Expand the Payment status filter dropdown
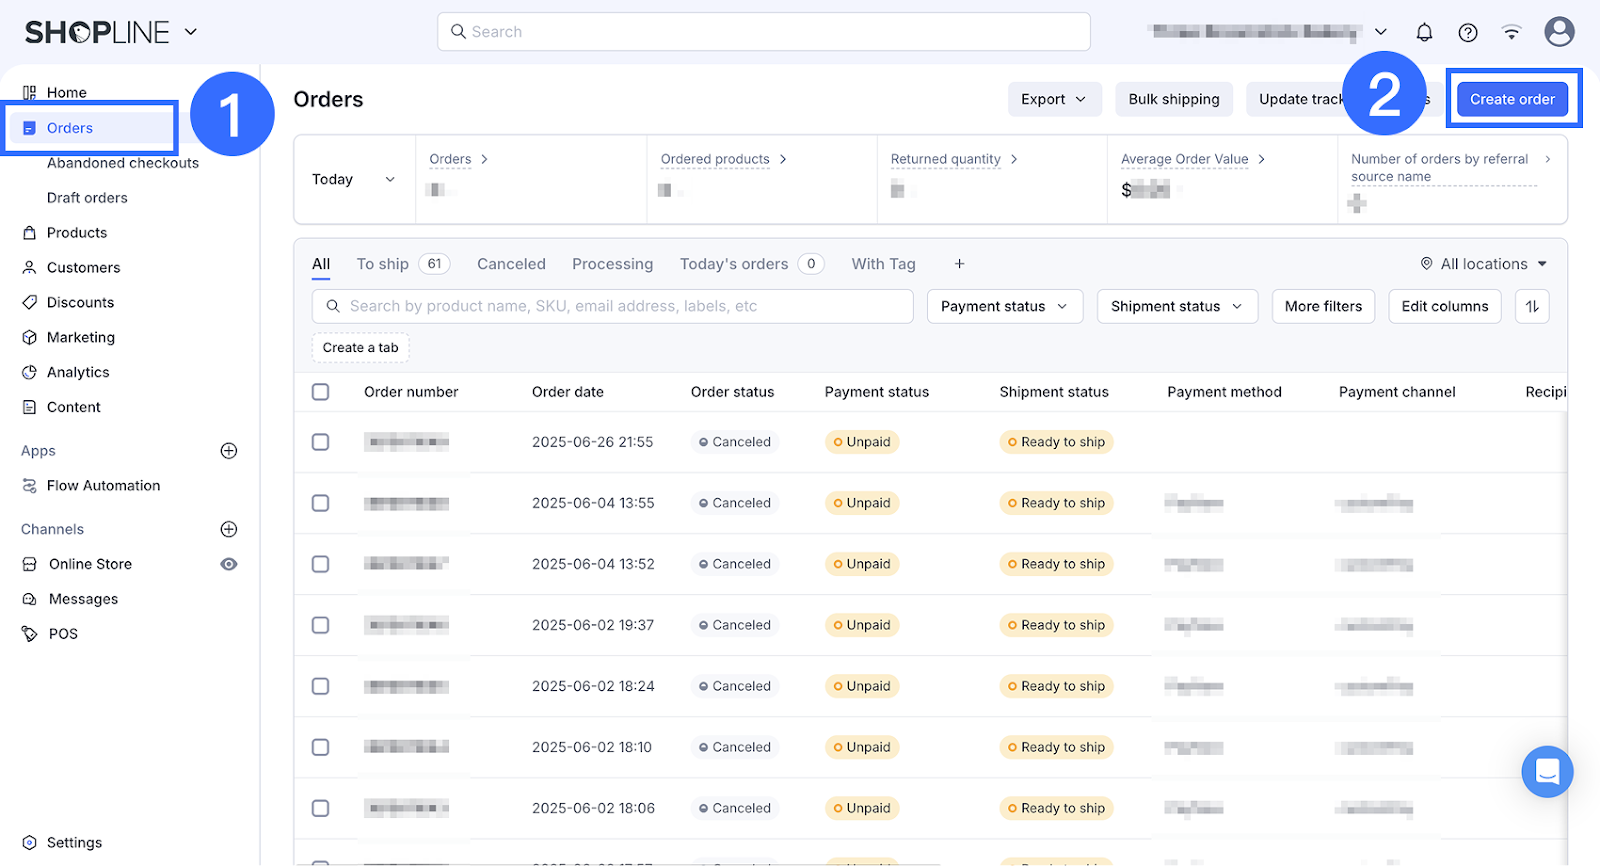The width and height of the screenshot is (1600, 866). (x=1004, y=306)
